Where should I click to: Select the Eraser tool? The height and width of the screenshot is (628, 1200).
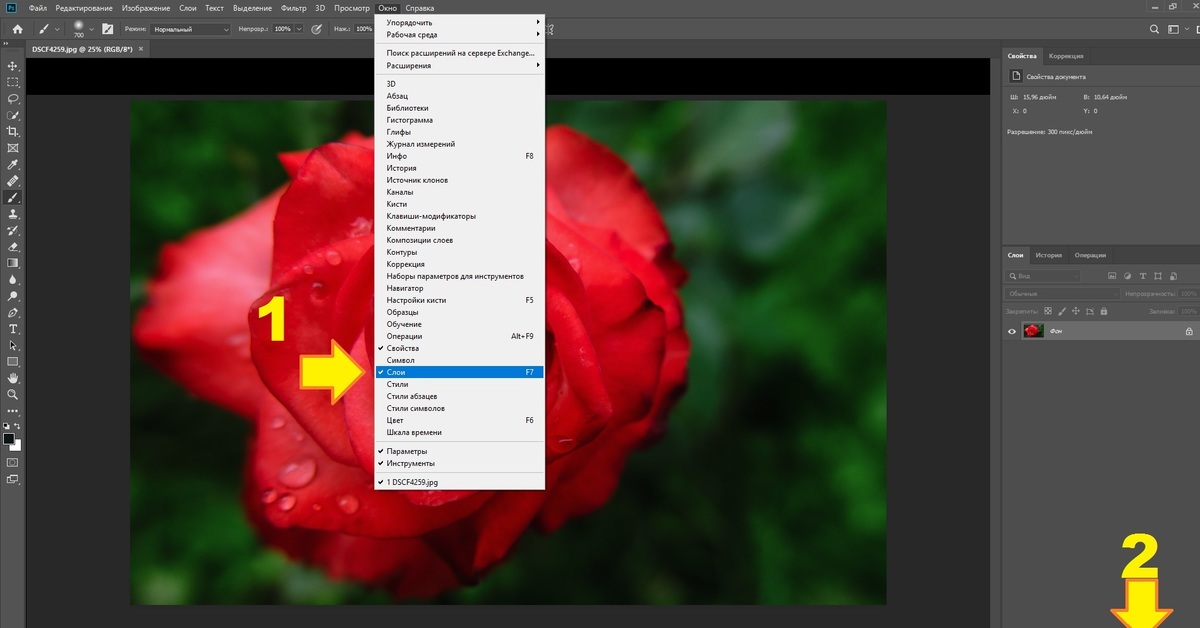click(x=13, y=247)
